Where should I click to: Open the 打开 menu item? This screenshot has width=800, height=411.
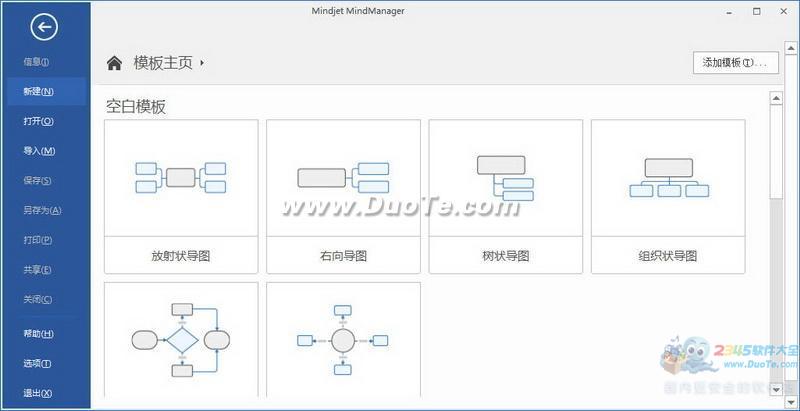point(38,121)
